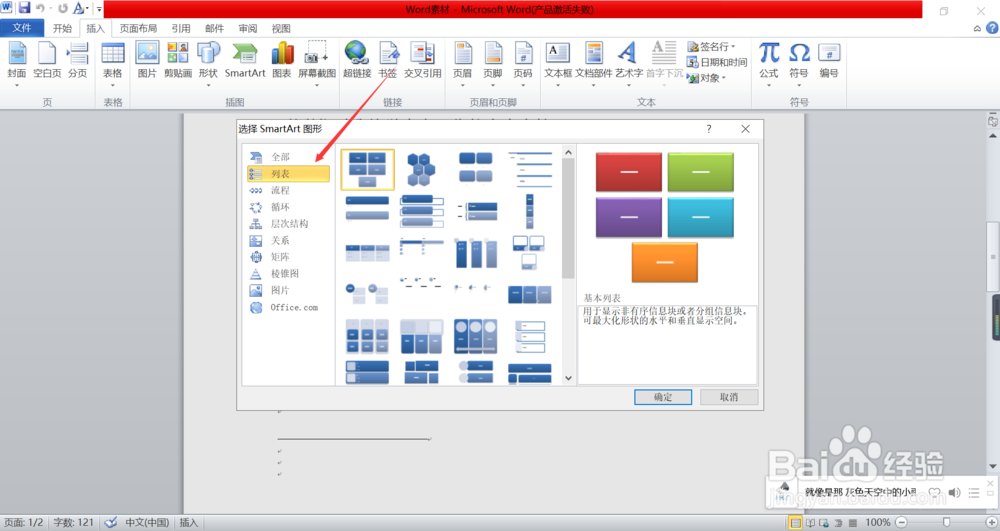The height and width of the screenshot is (531, 1000).
Task: Insert numbering (编号)
Action: pyautogui.click(x=829, y=61)
